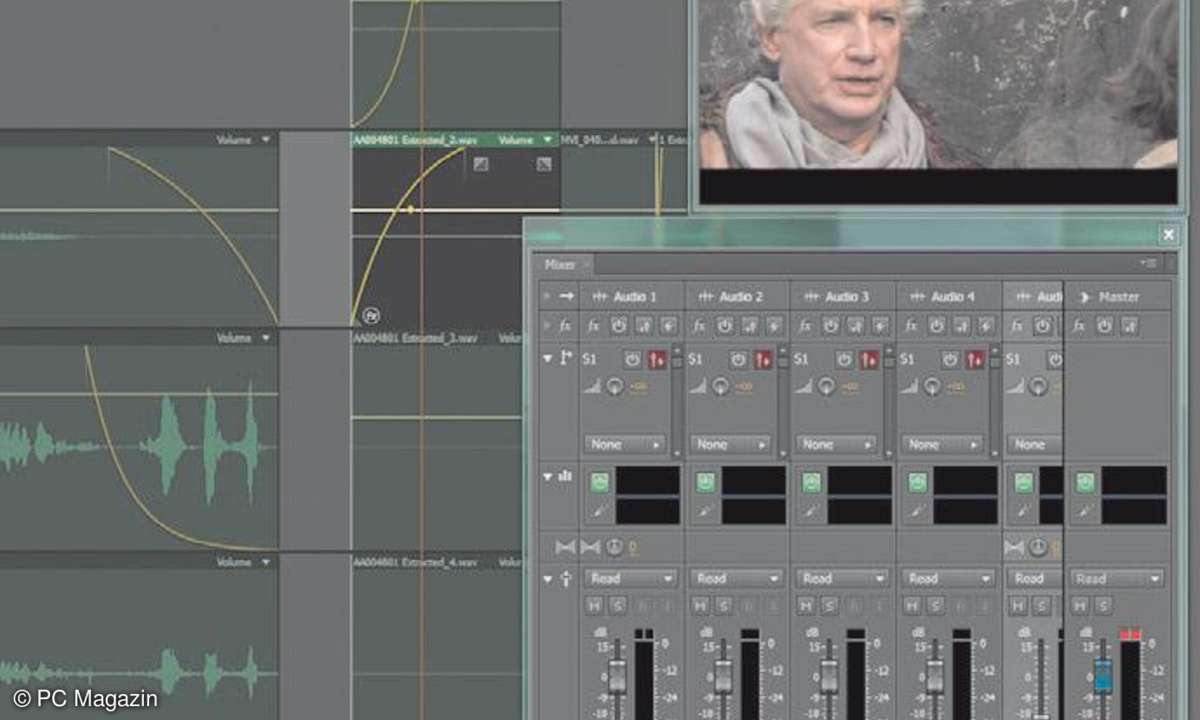Screen dimensions: 1200x720
Task: Click Audio 1 EQ edit pencil icon
Action: 599,511
